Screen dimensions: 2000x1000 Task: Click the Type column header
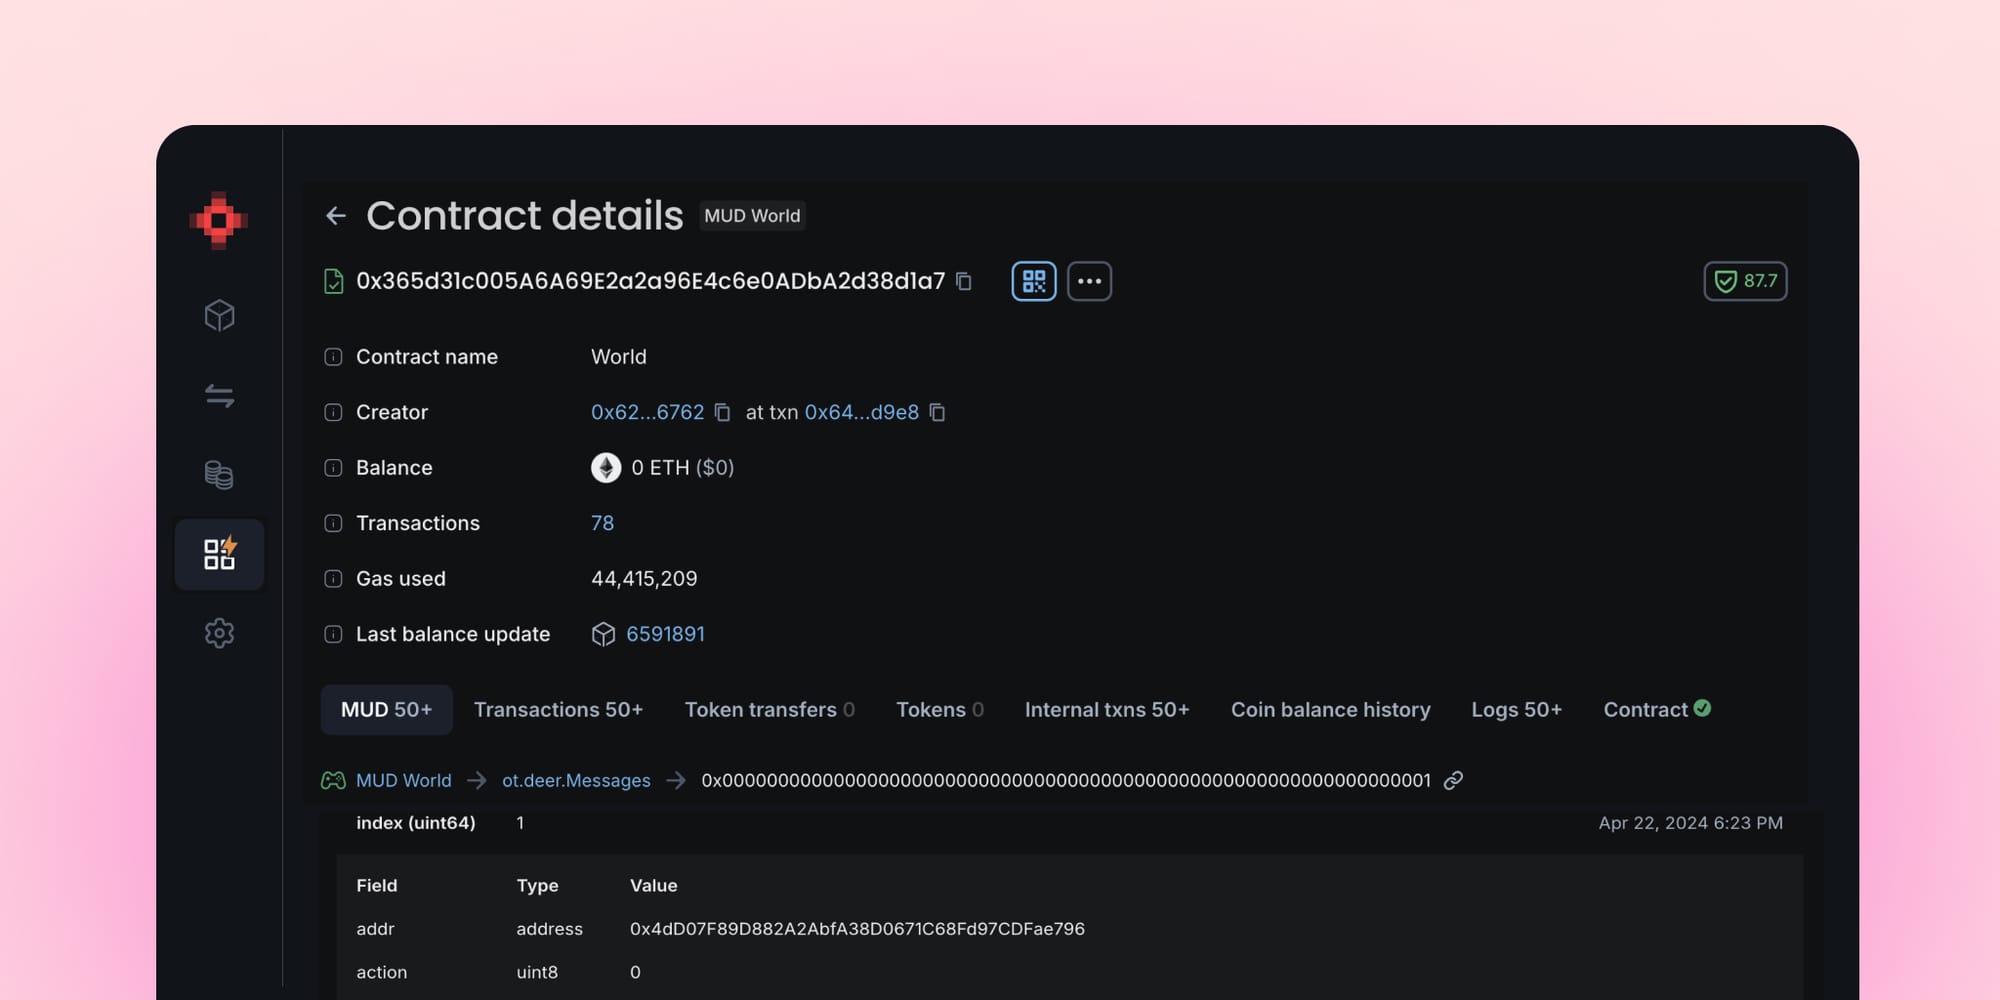click(x=537, y=886)
